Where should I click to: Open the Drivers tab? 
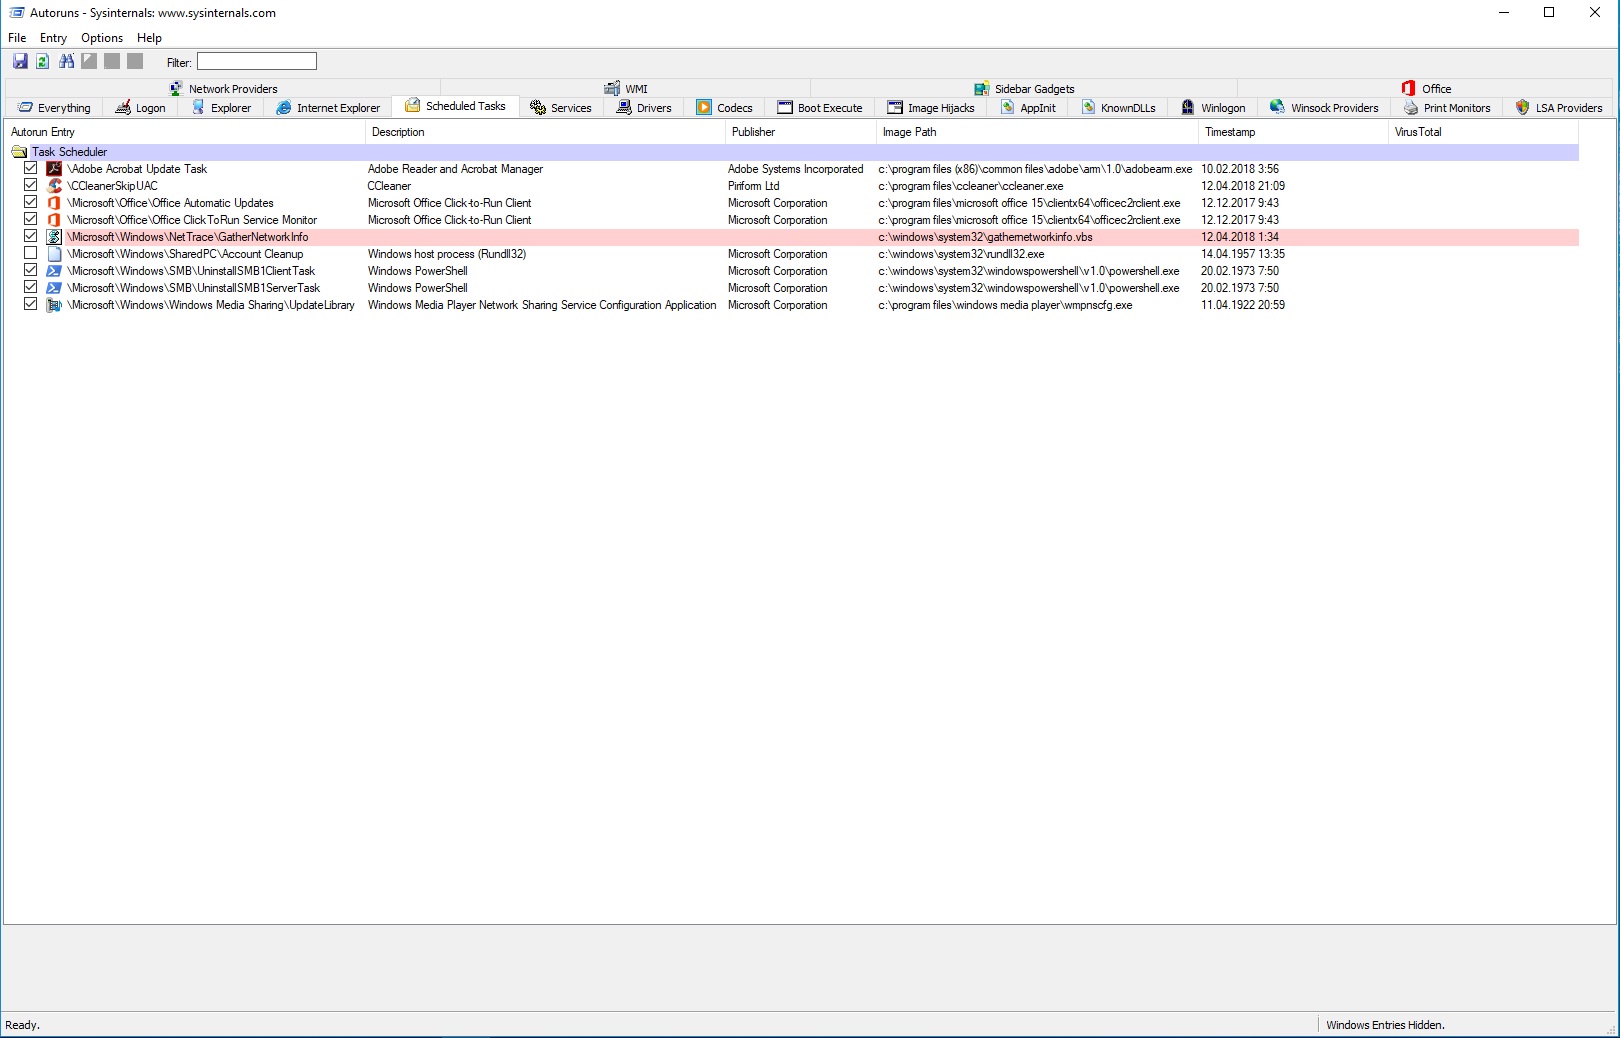pyautogui.click(x=645, y=108)
